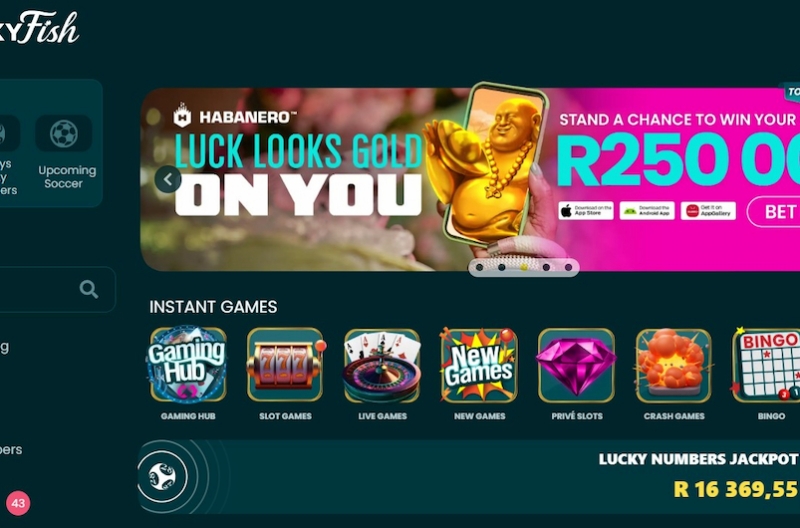Click the Upcoming Soccer ball icon
Screen dimensions: 800x528
coord(64,133)
